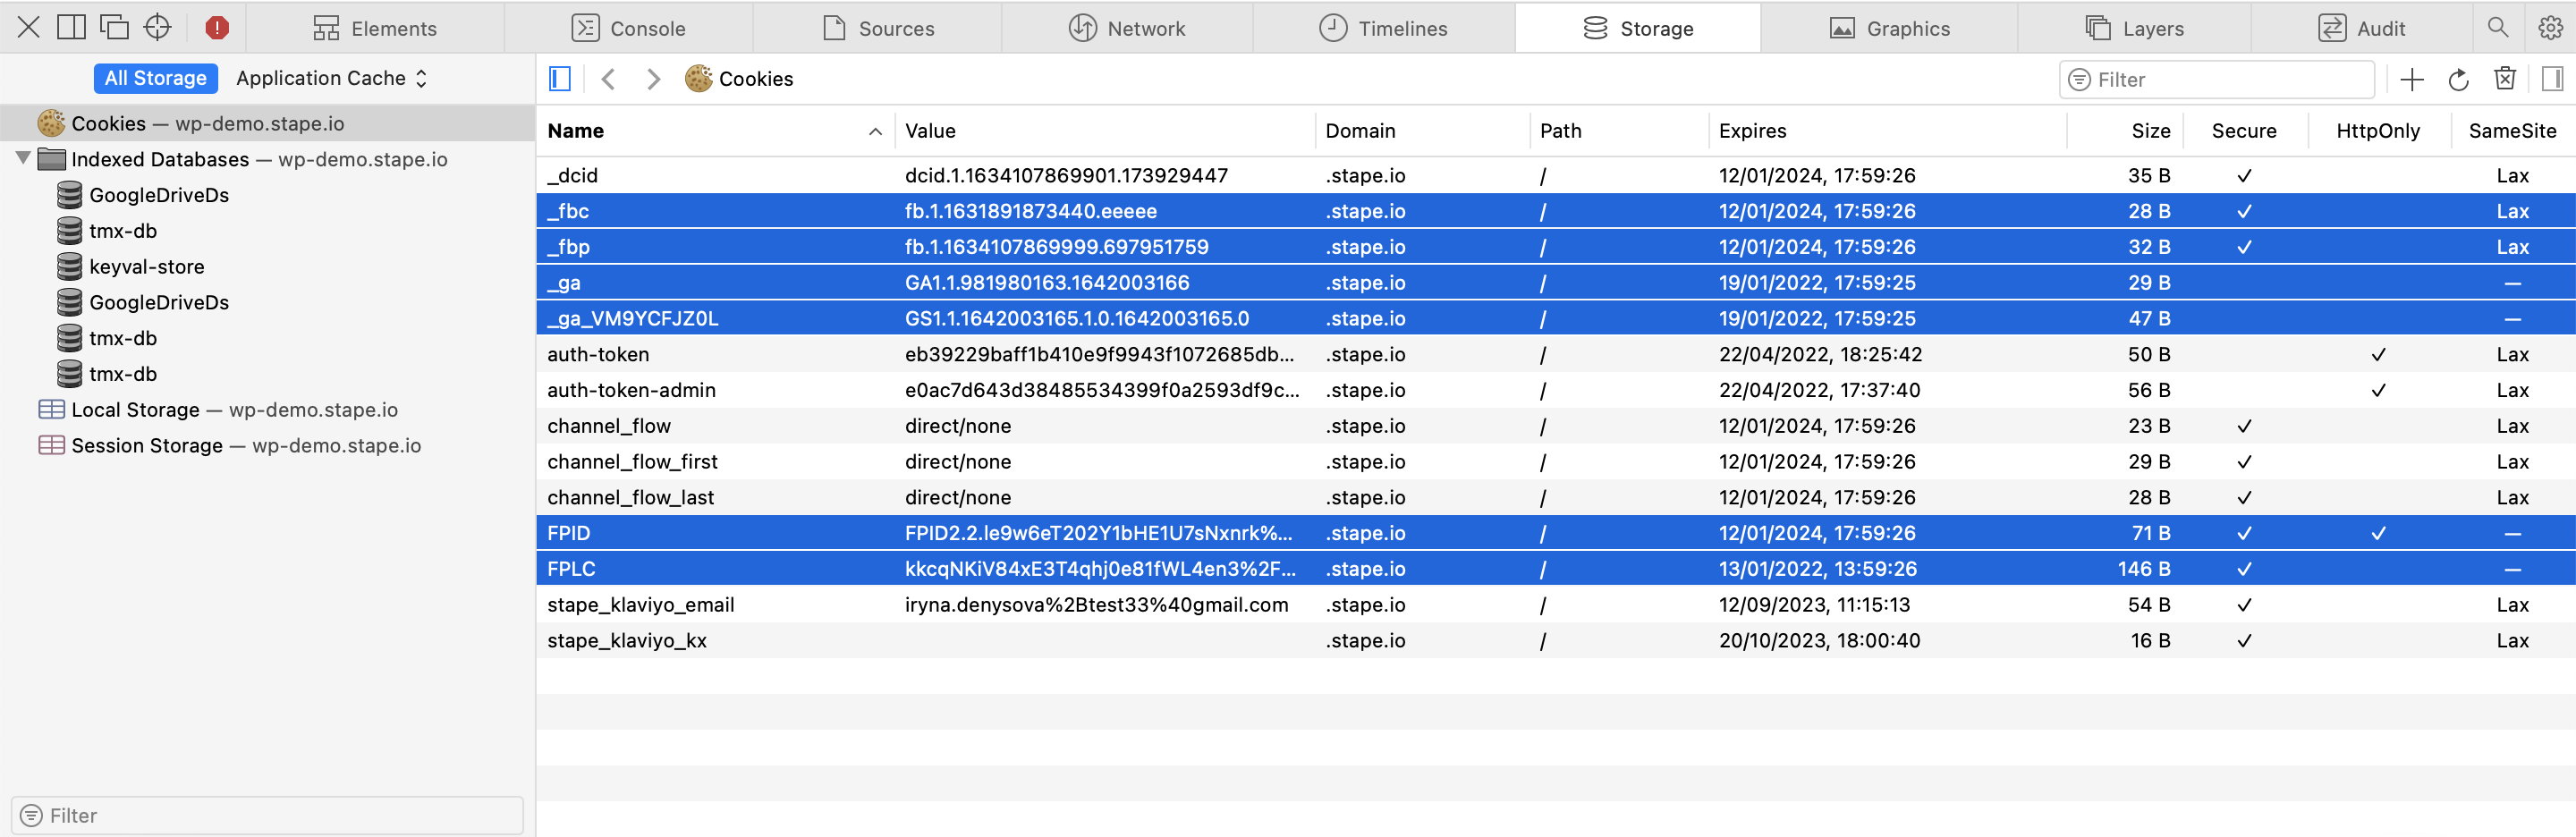Image resolution: width=2576 pixels, height=837 pixels.
Task: Select the auth-token cookie name
Action: [598, 354]
